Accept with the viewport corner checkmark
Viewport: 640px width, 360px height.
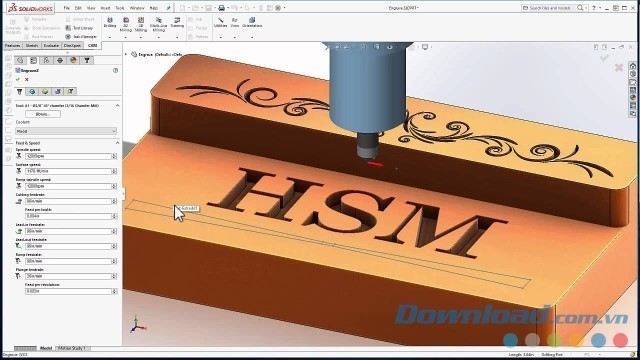pyautogui.click(x=604, y=58)
